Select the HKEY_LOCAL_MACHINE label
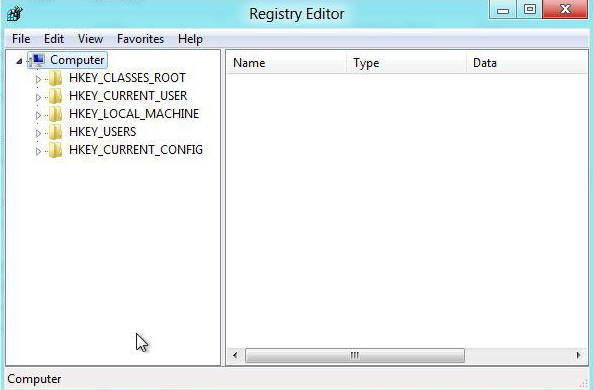The width and height of the screenshot is (593, 390). click(134, 114)
